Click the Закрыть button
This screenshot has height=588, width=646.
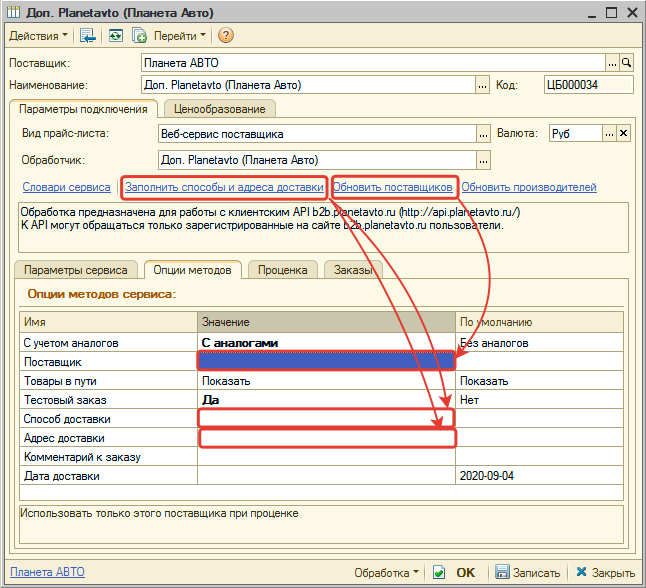tap(606, 573)
